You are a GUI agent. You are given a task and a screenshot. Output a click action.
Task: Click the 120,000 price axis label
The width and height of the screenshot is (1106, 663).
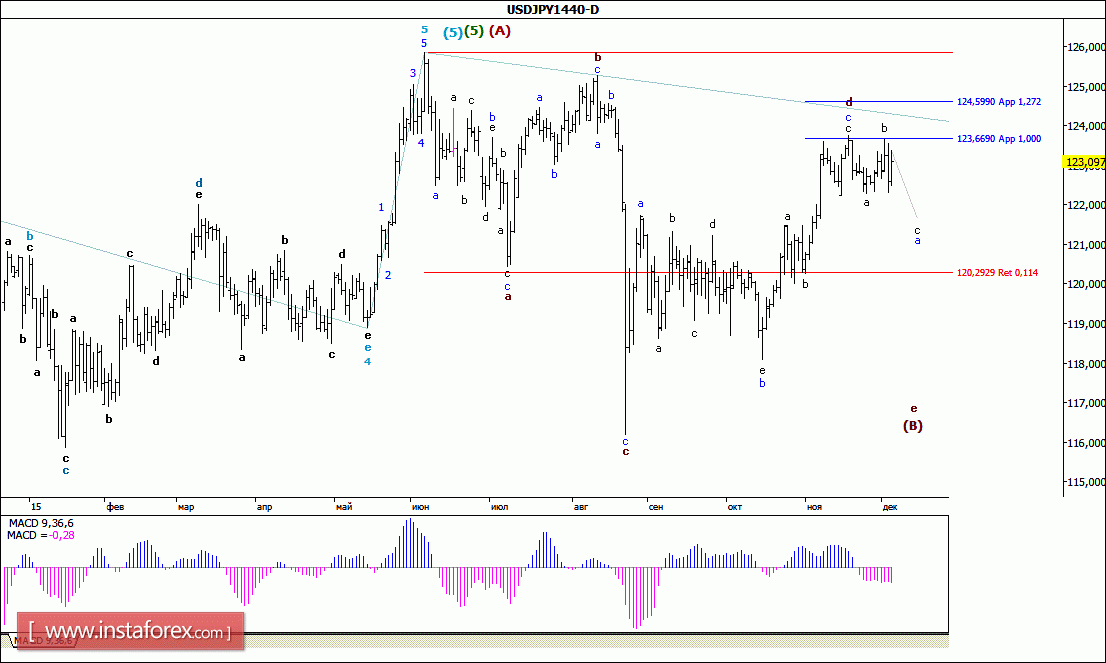coord(1086,284)
